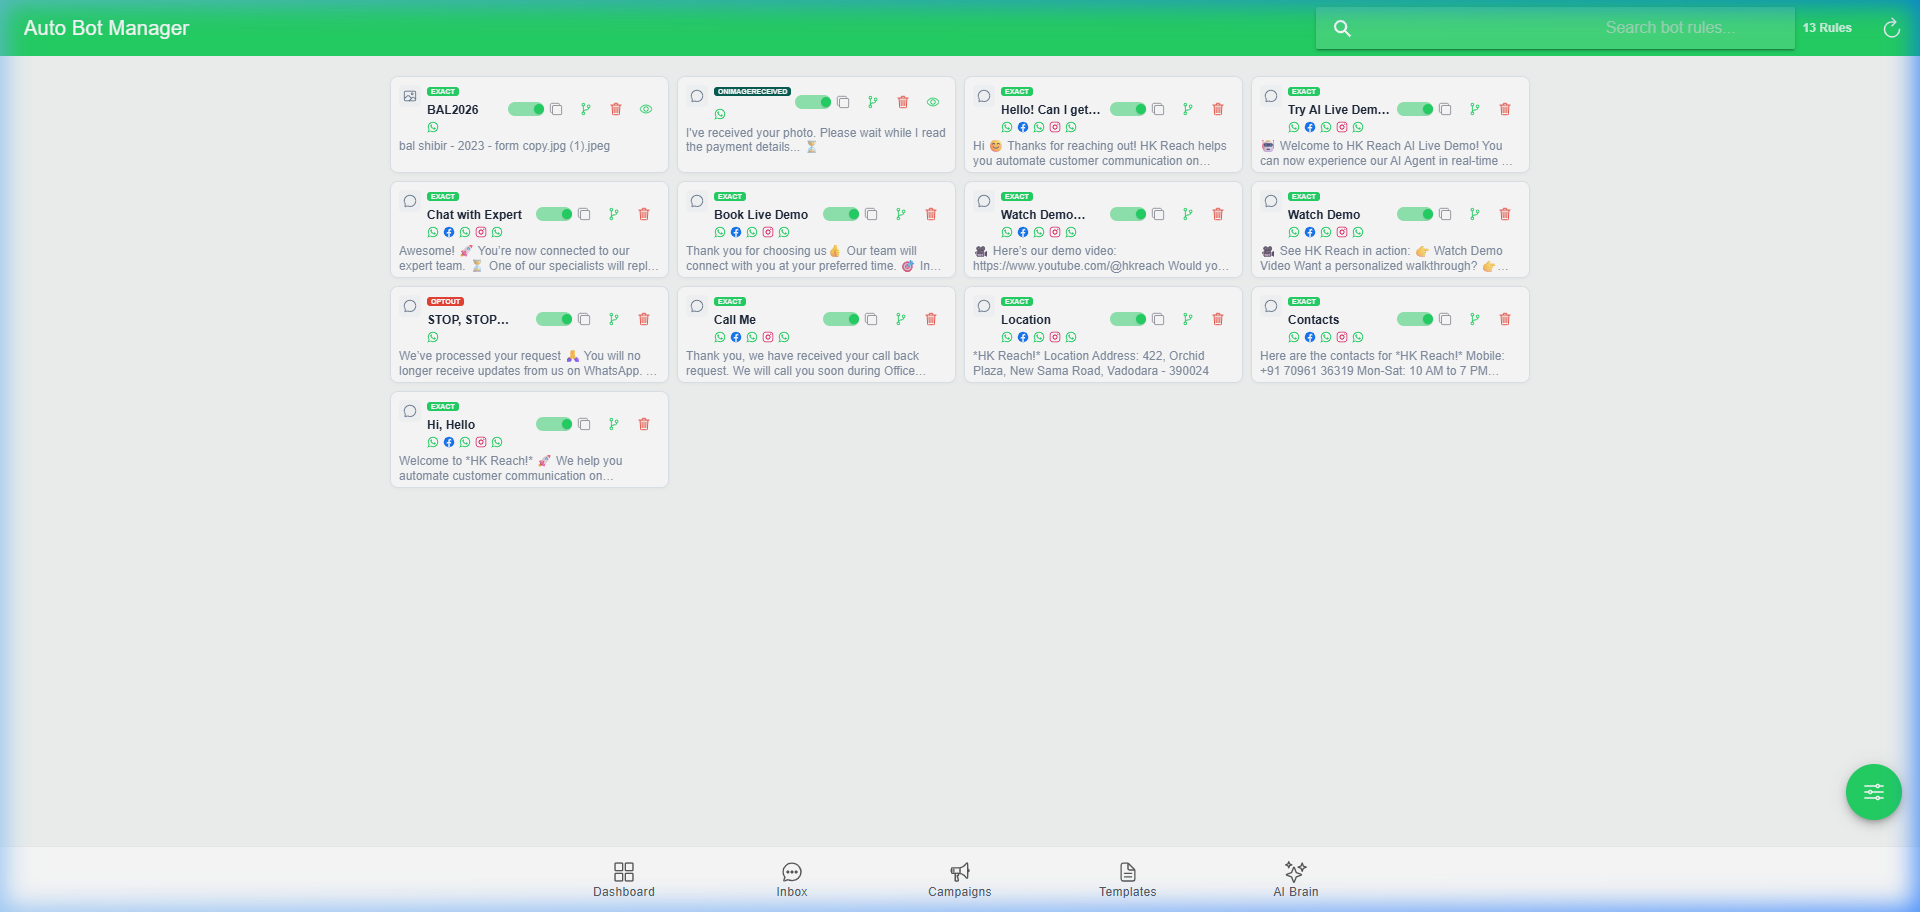This screenshot has height=912, width=1920.
Task: Toggle the Chat with Expert rule switch
Action: tap(554, 214)
